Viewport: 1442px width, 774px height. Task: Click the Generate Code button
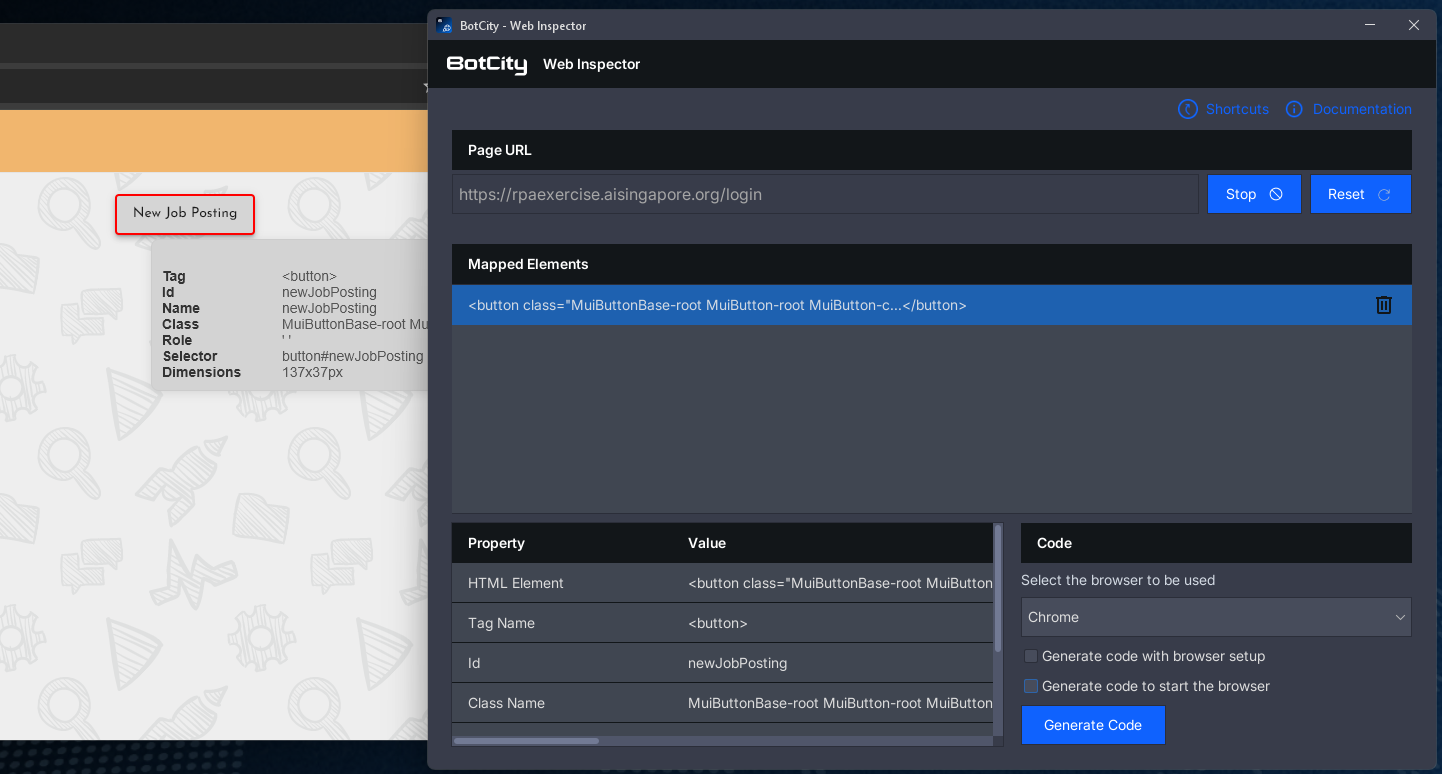(x=1092, y=725)
